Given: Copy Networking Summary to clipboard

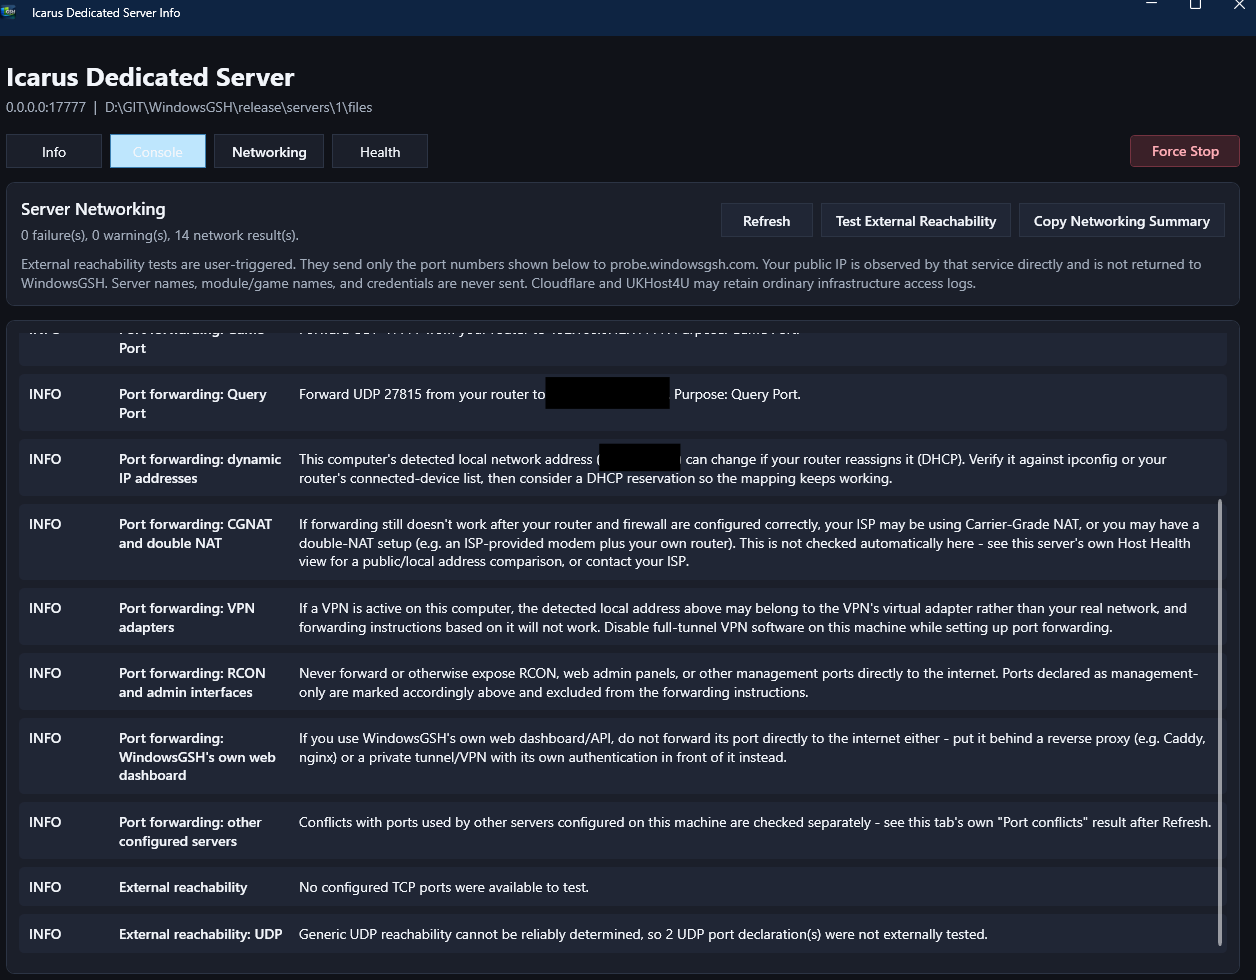Looking at the screenshot, I should pyautogui.click(x=1122, y=221).
